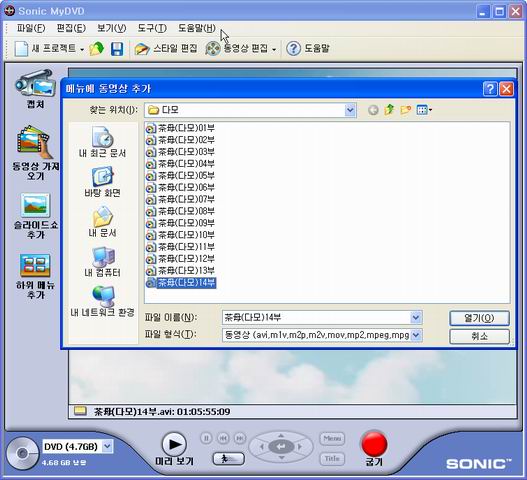527x480 pixels.
Task: Click the pause playback button
Action: tap(206, 438)
